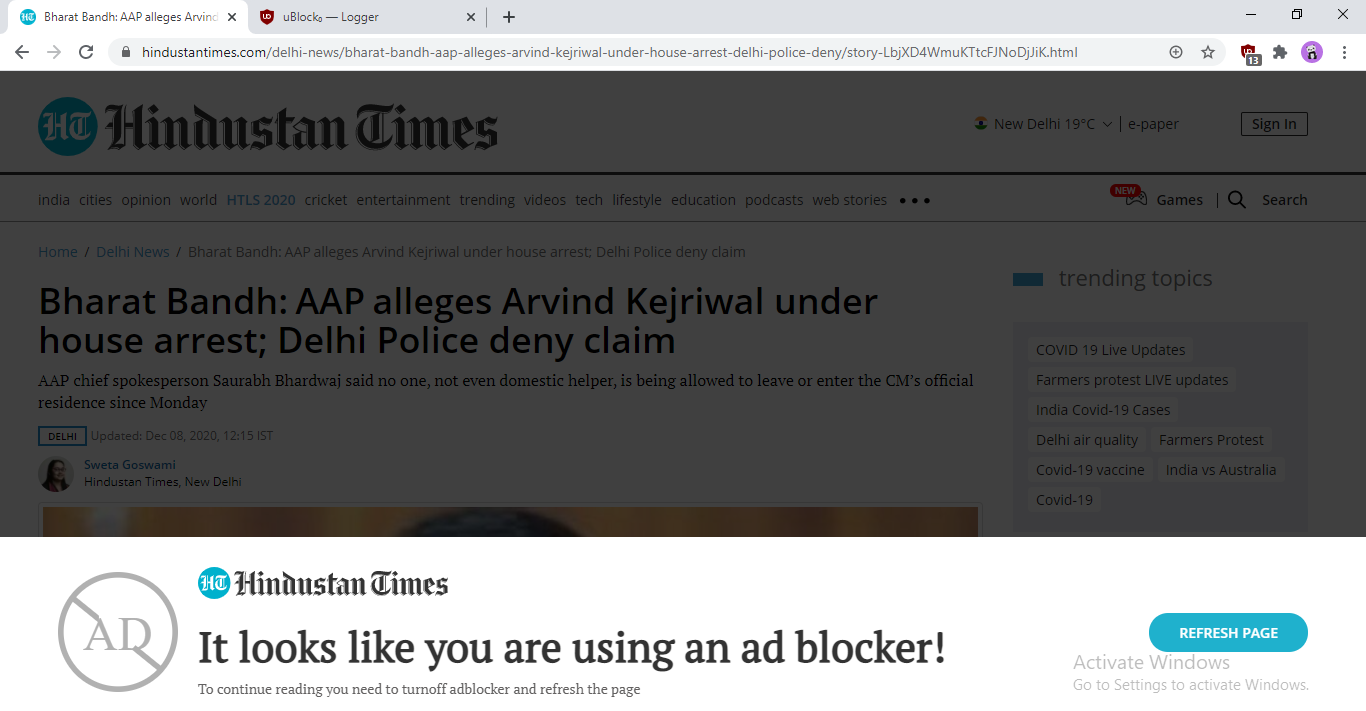The image size is (1366, 711).
Task: Click the Sweta Goswami author name
Action: [130, 464]
